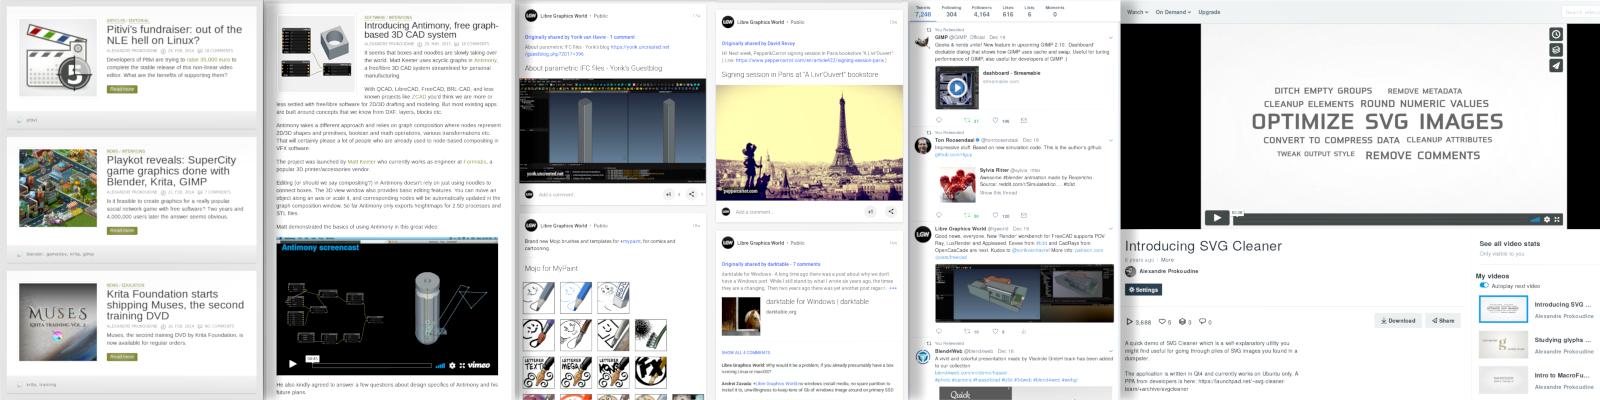Click Blend4Web profile avatar

(x=924, y=355)
